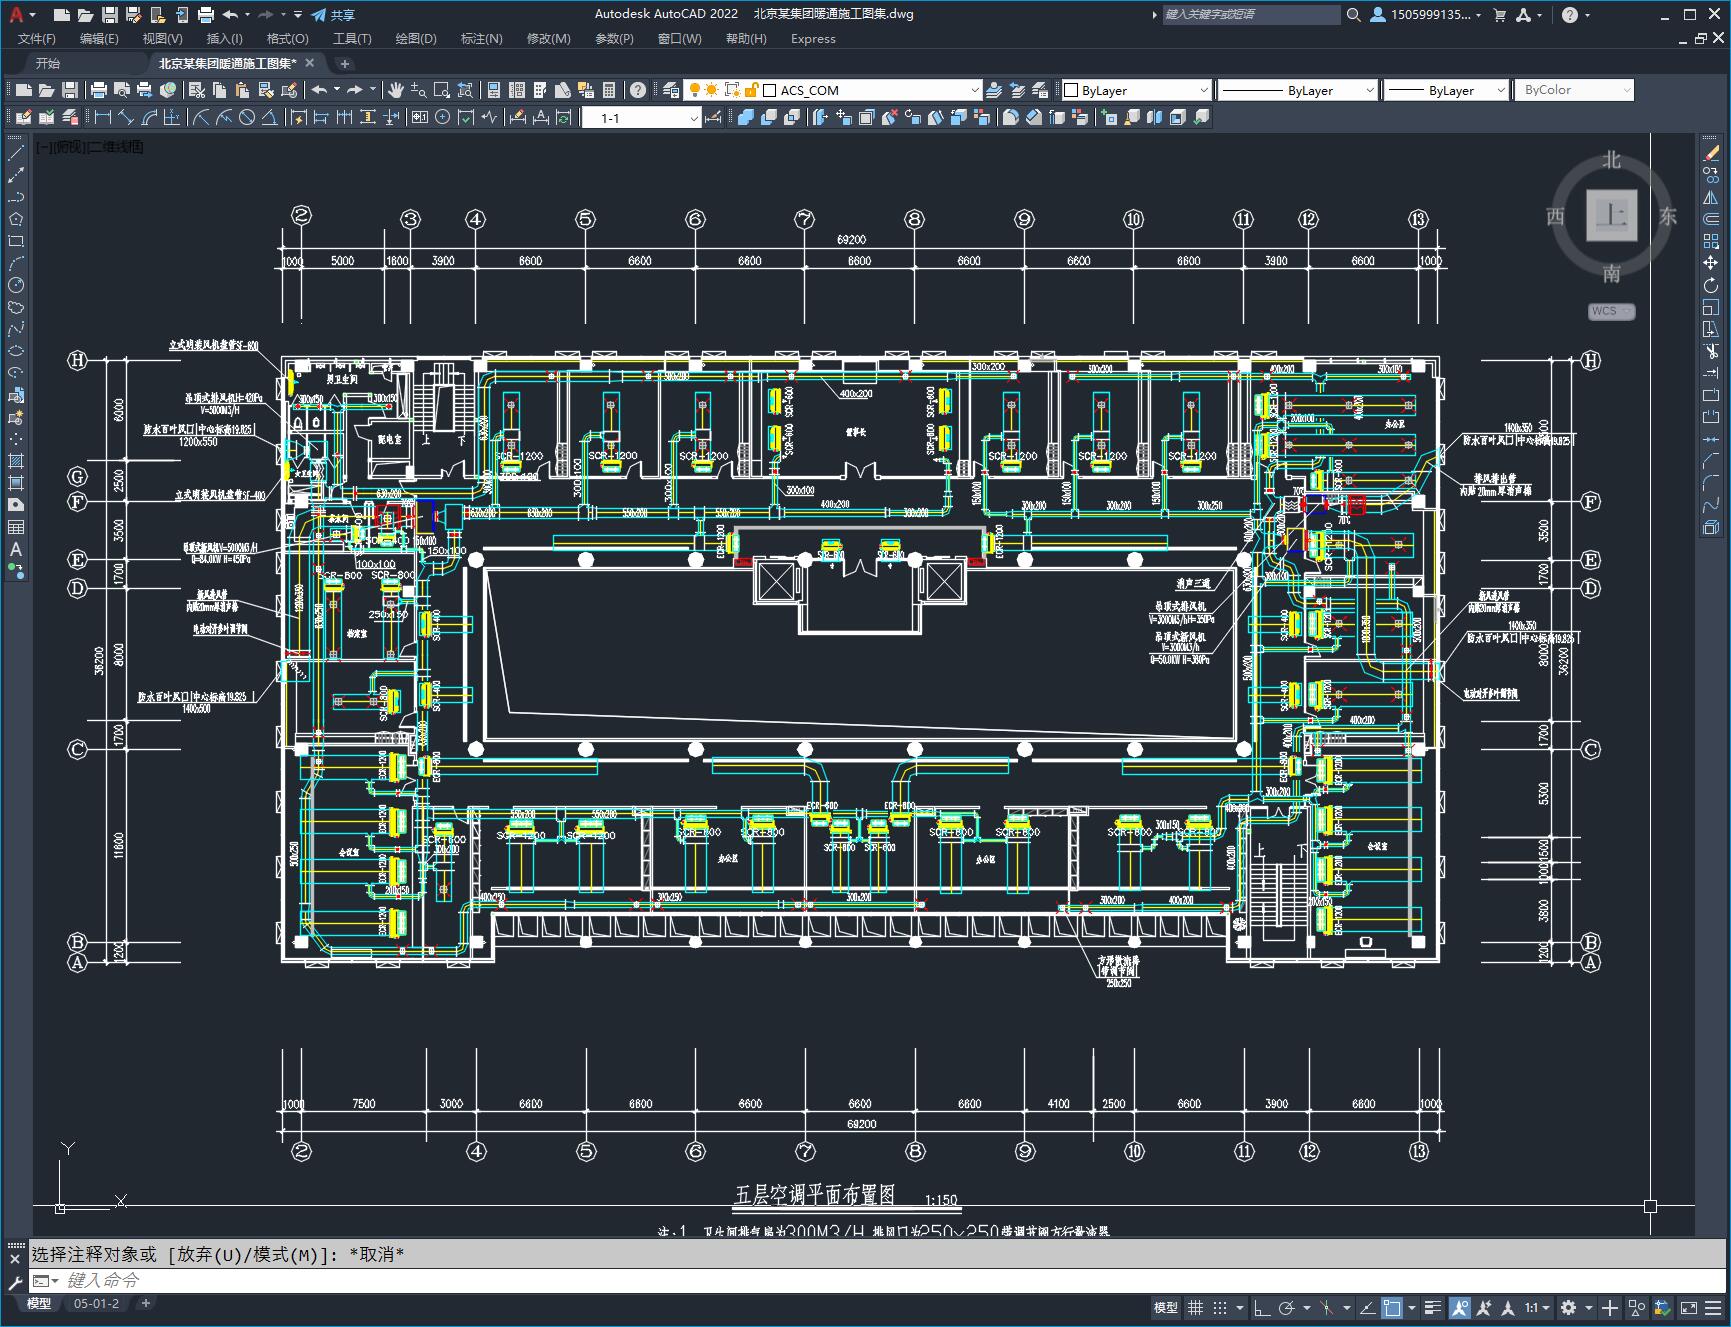Viewport: 1731px width, 1327px height.
Task: Select the Diameter dimension tool
Action: click(247, 117)
